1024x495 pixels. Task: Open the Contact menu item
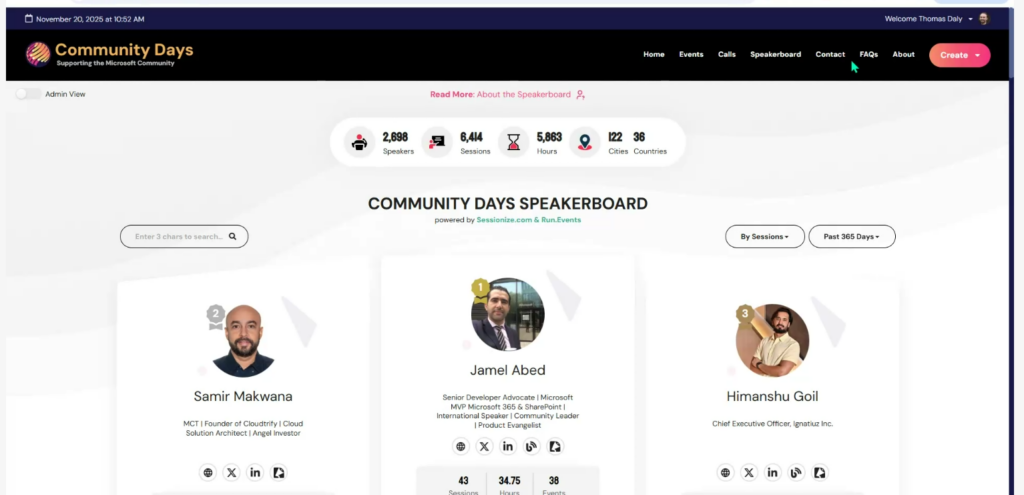pos(830,55)
